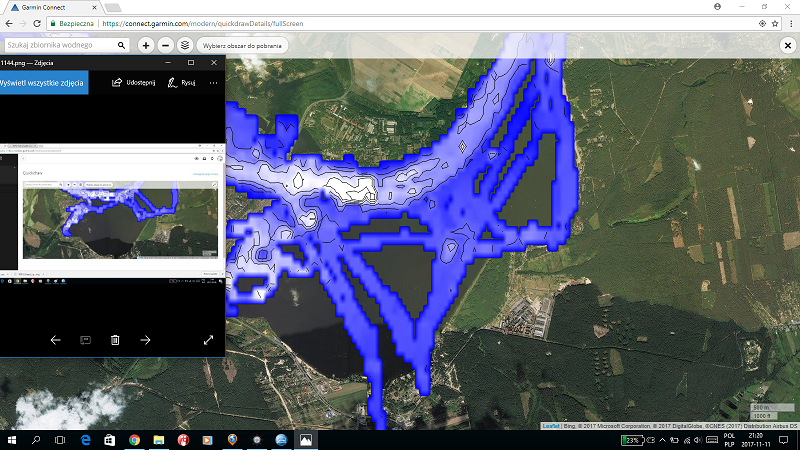Click Wyświetl wszystkie zdjęcia button
The image size is (800, 450).
pos(43,83)
